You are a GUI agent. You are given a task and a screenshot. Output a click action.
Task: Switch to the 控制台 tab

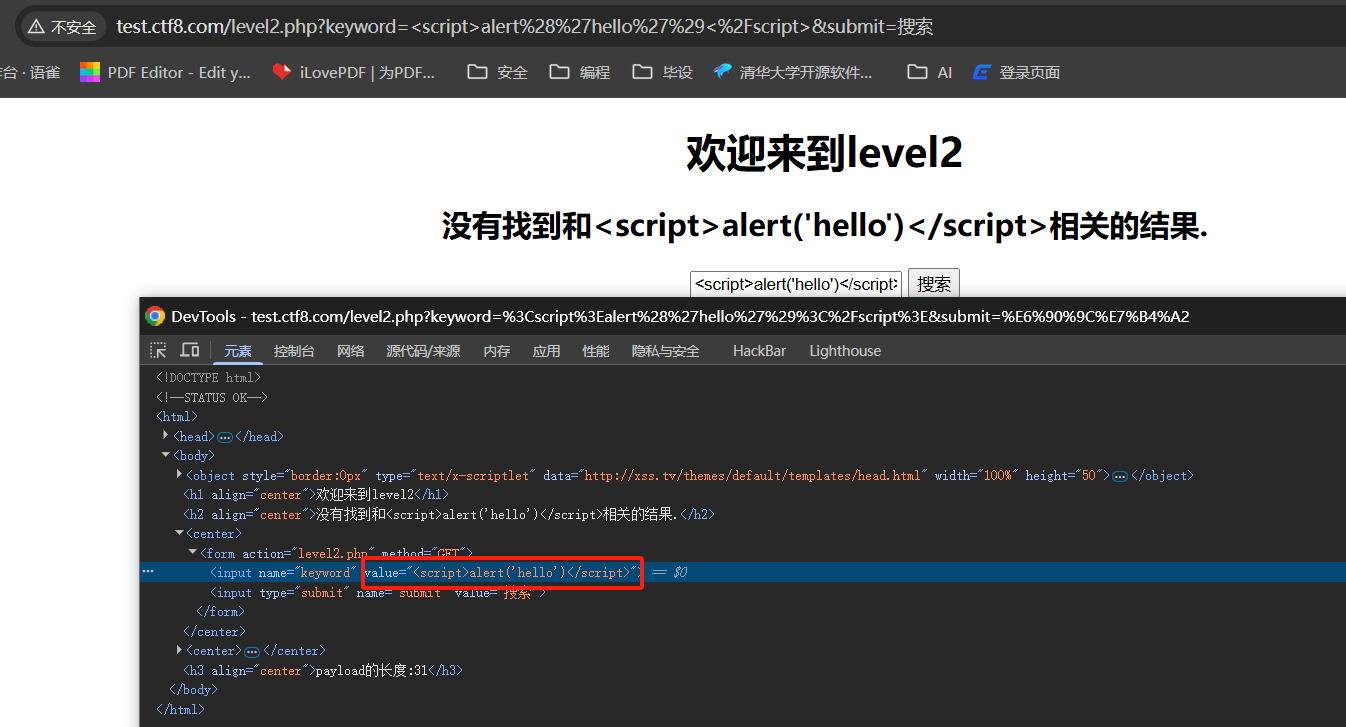click(x=294, y=351)
